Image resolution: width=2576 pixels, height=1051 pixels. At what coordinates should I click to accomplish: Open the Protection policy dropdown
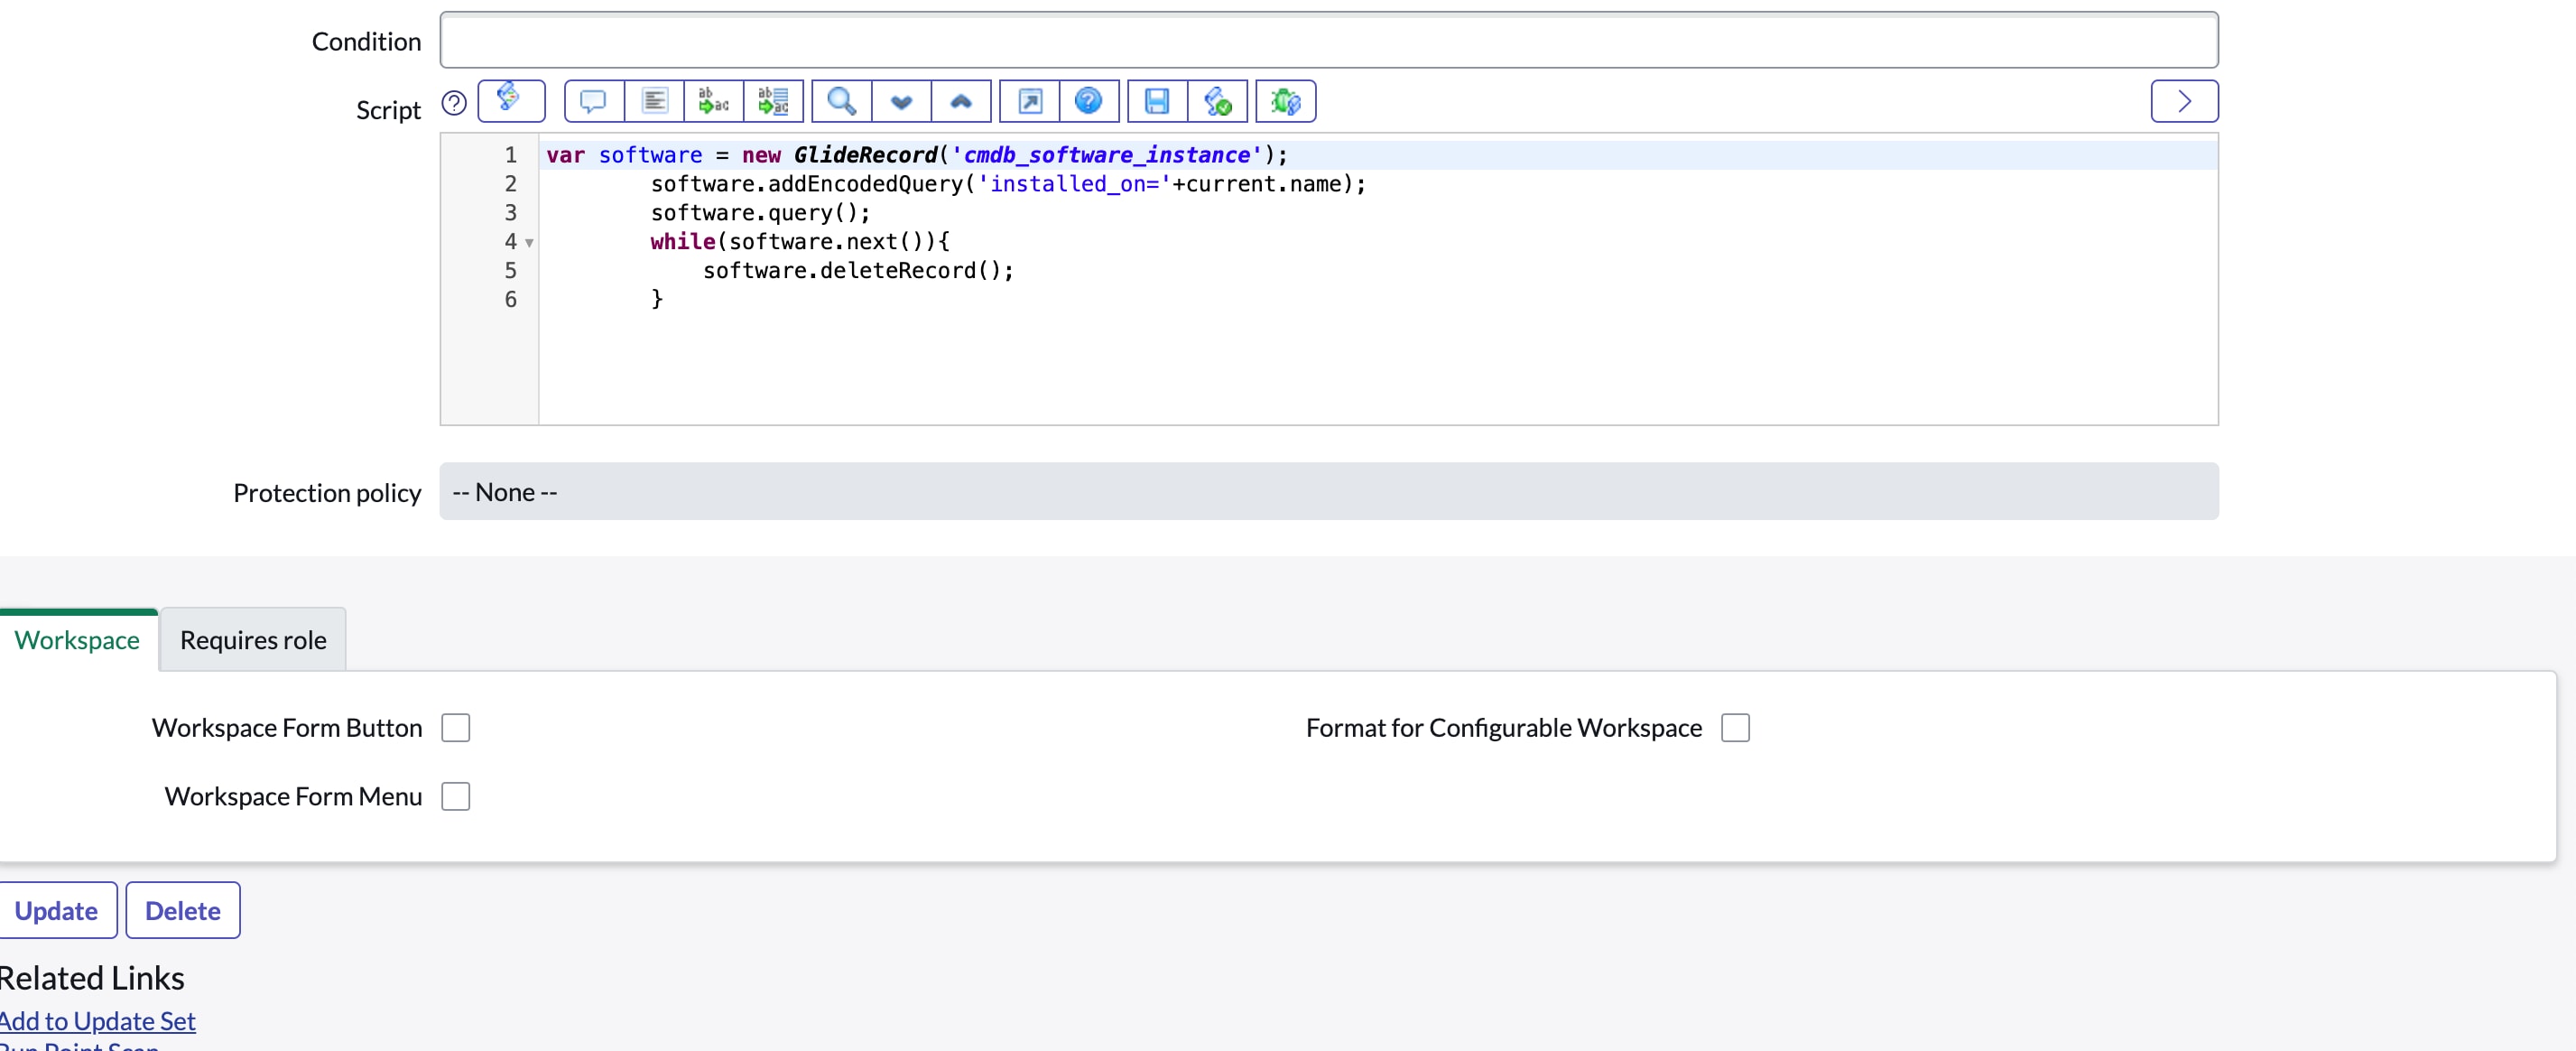(1328, 491)
